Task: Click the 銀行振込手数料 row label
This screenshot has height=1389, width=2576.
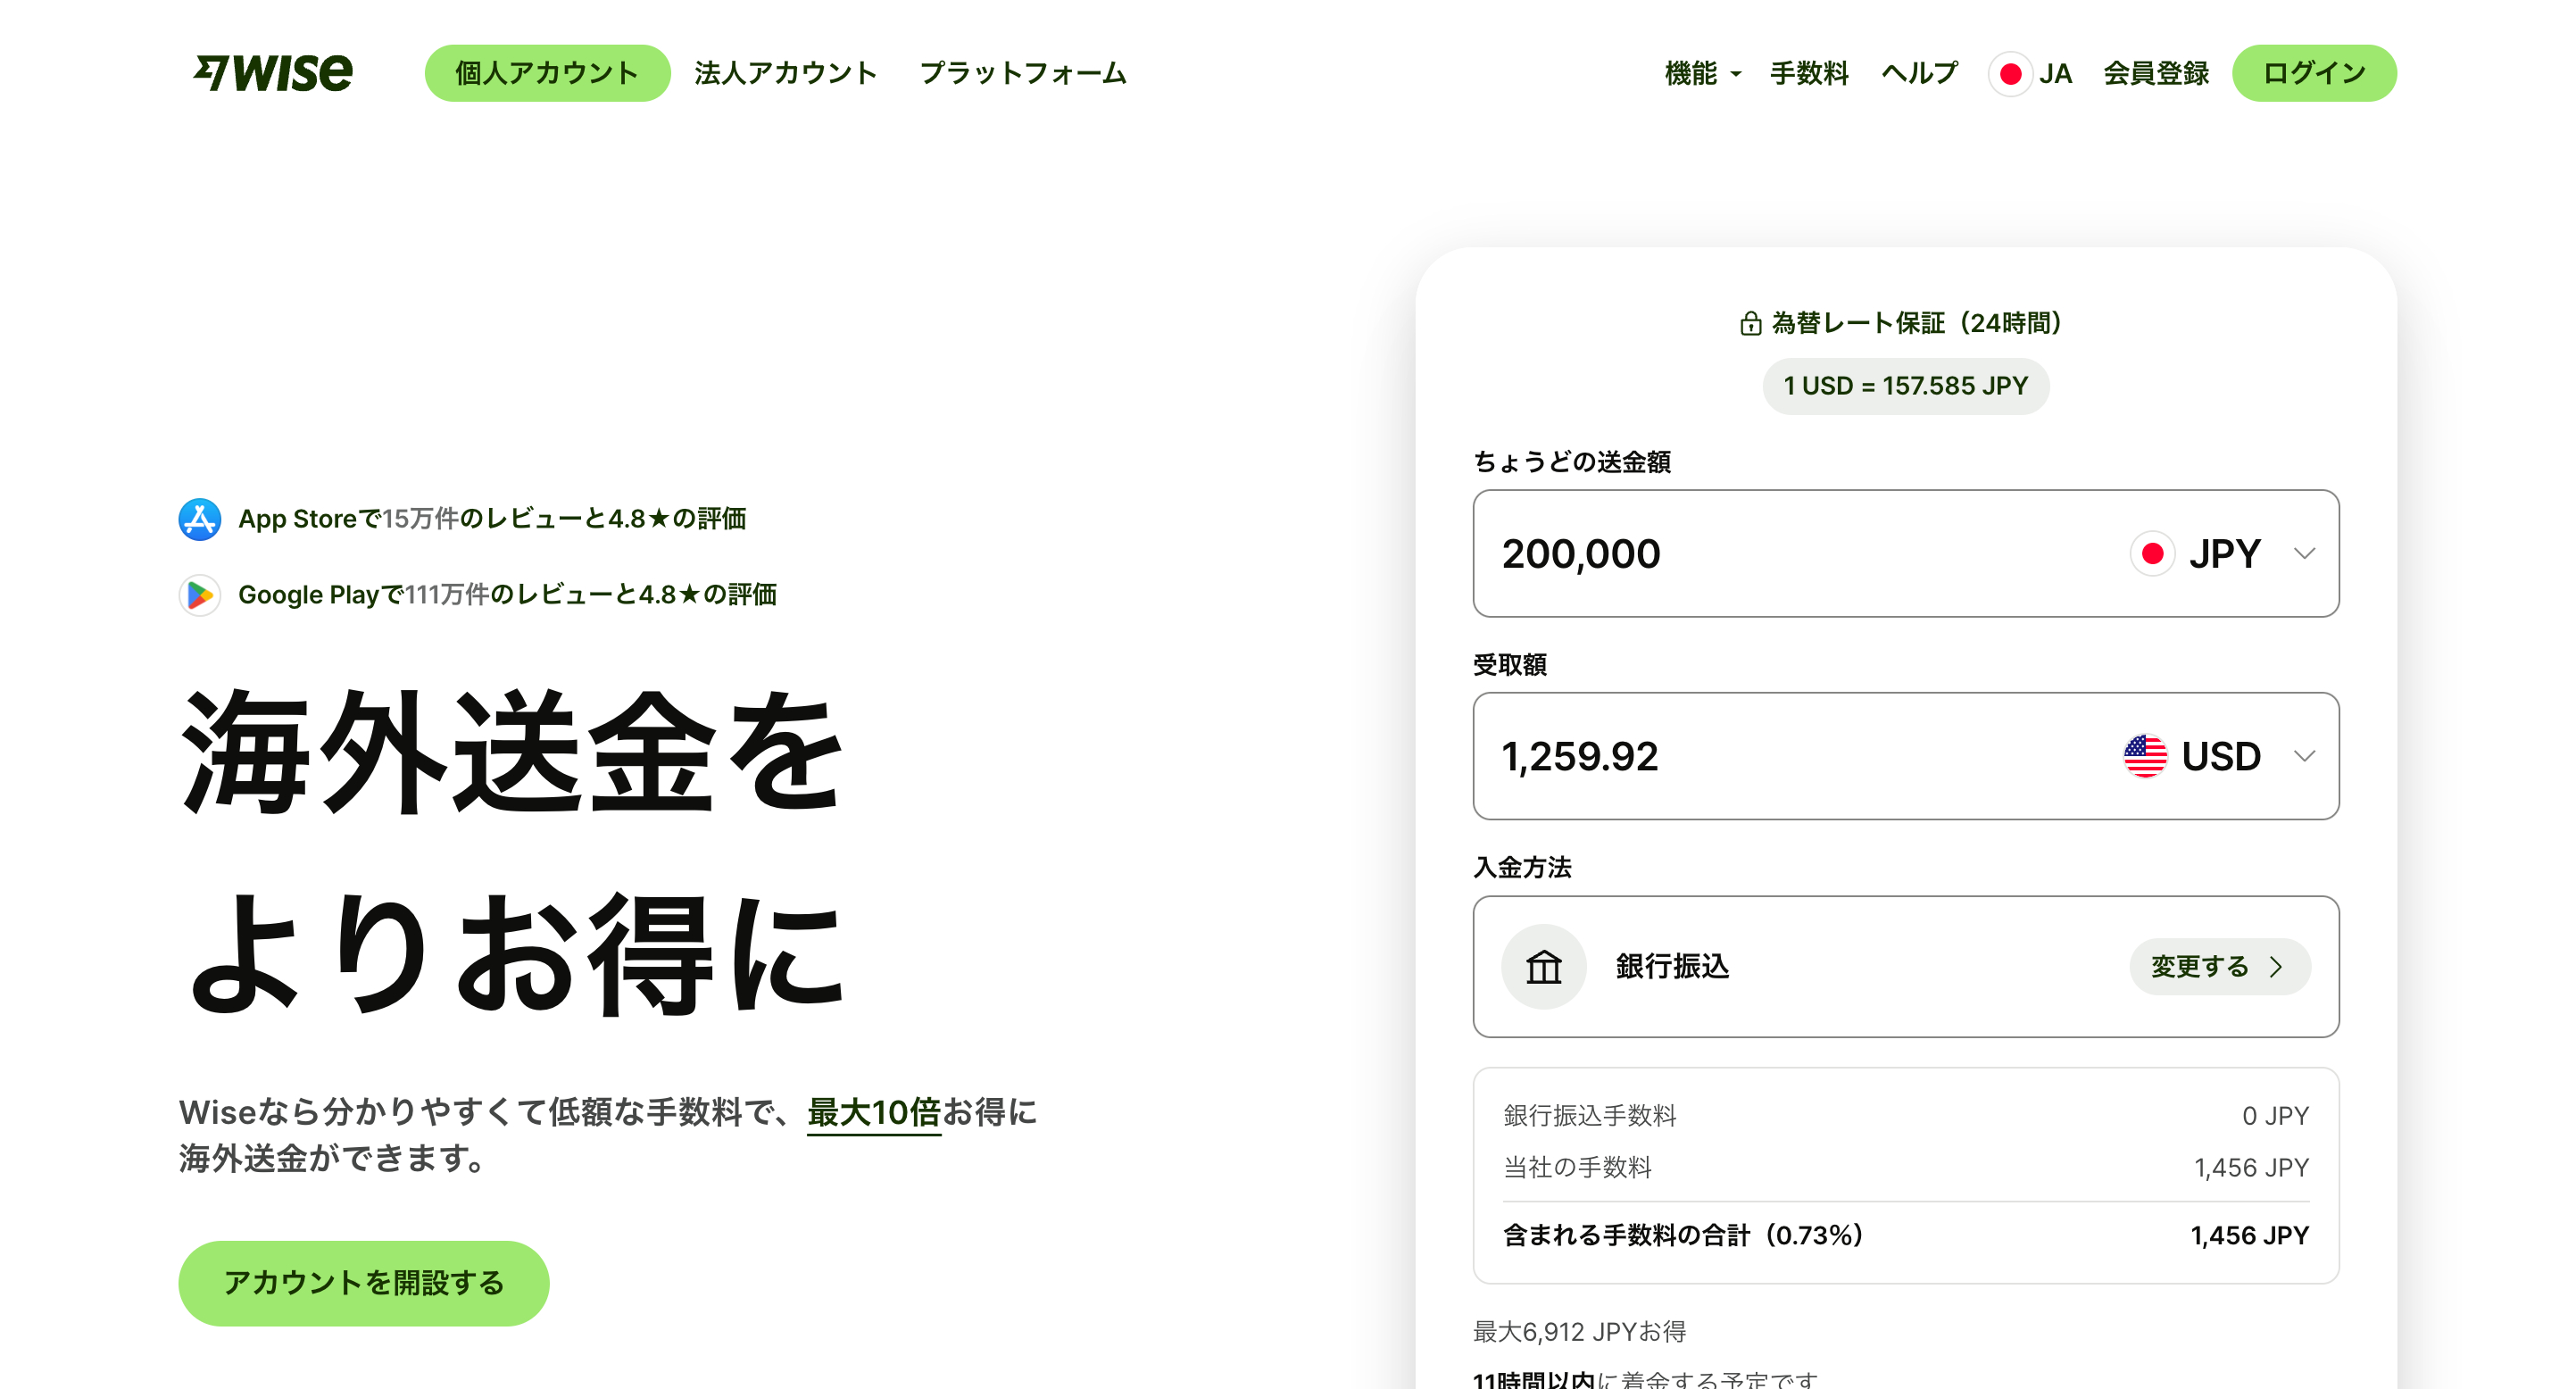Action: pos(1590,1116)
